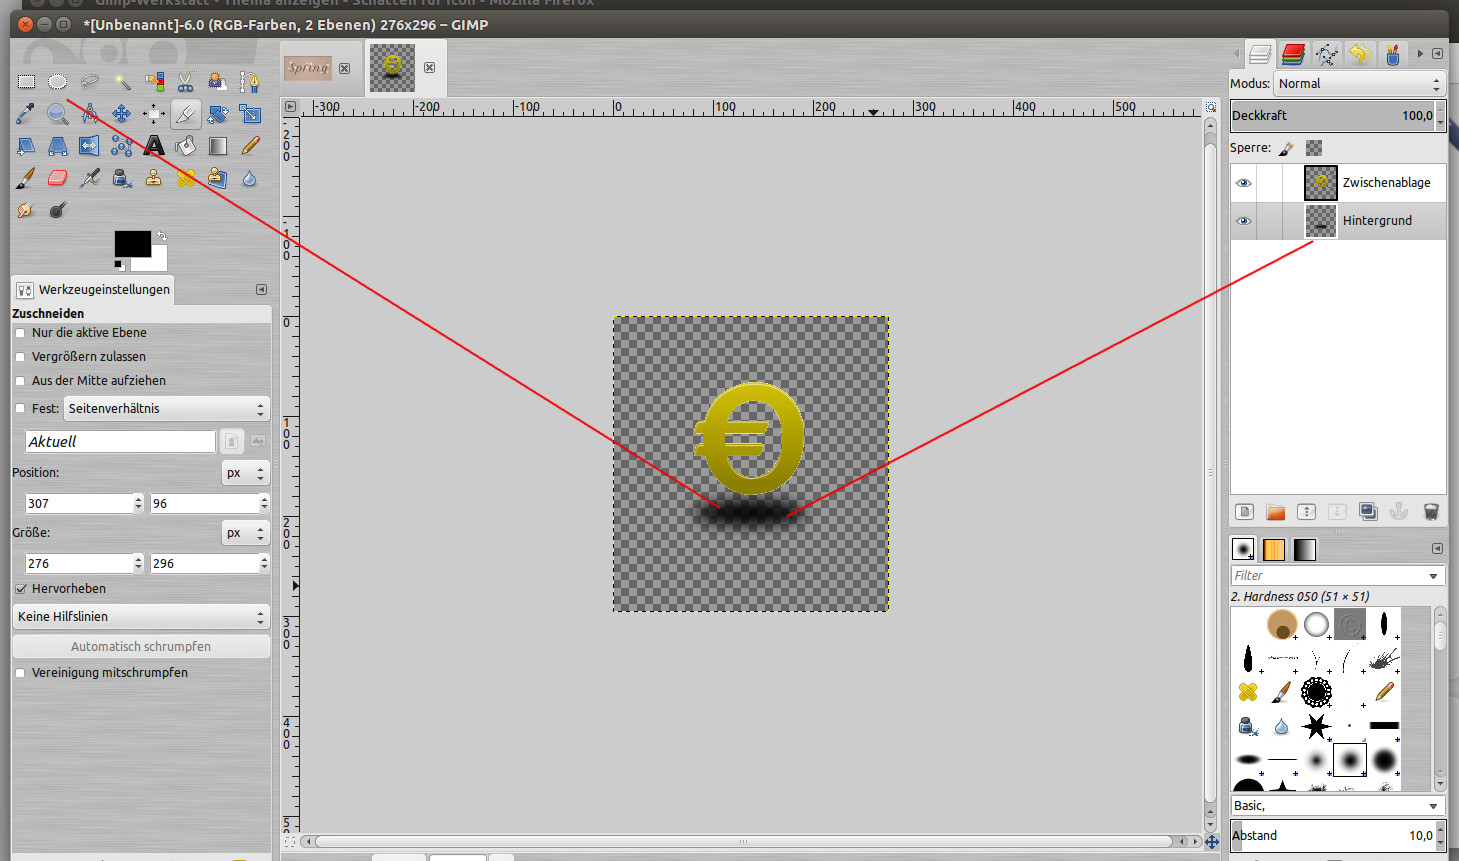This screenshot has height=861, width=1459.
Task: Open the Seitenverhältnis dropdown
Action: tap(166, 409)
